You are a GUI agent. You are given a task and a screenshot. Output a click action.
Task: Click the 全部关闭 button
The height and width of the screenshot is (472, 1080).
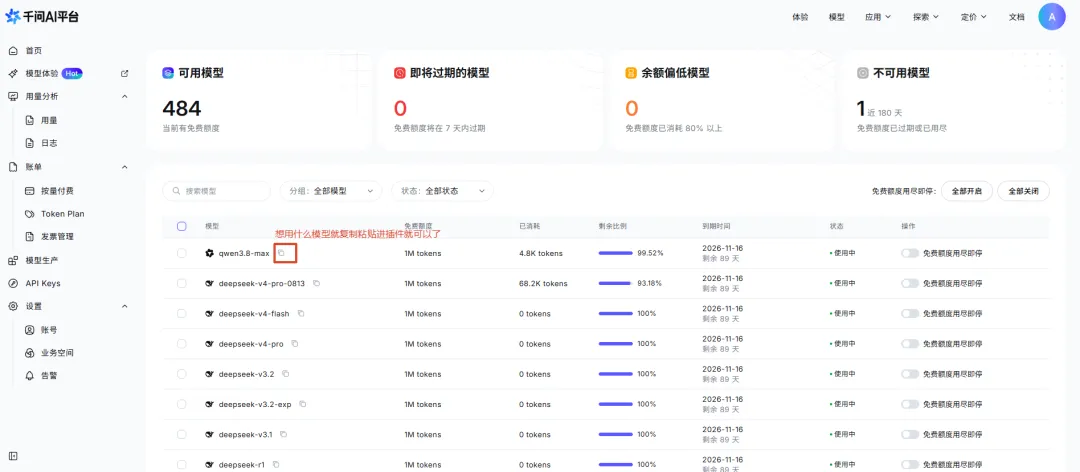[1024, 191]
